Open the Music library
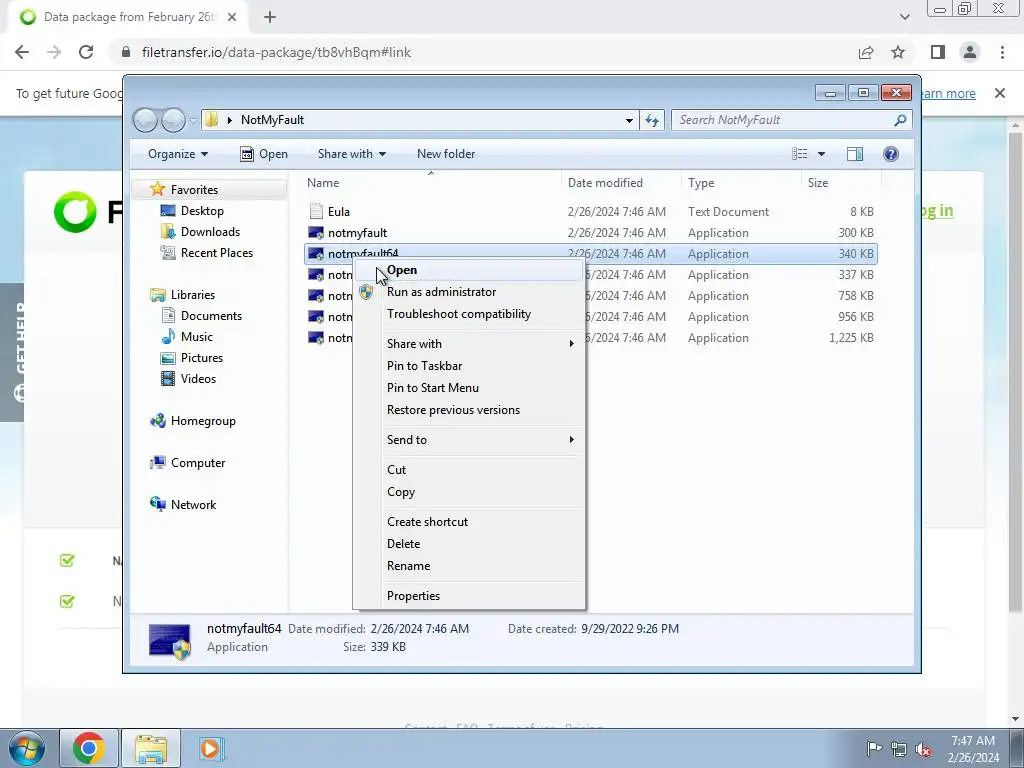The height and width of the screenshot is (768, 1024). tap(187, 337)
